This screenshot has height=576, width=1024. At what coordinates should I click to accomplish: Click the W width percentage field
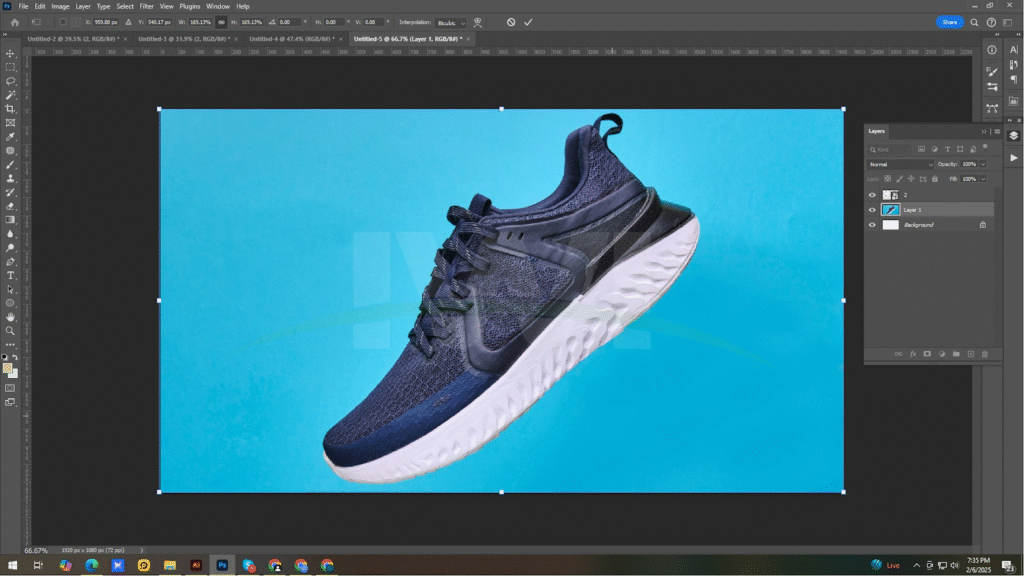pos(200,22)
